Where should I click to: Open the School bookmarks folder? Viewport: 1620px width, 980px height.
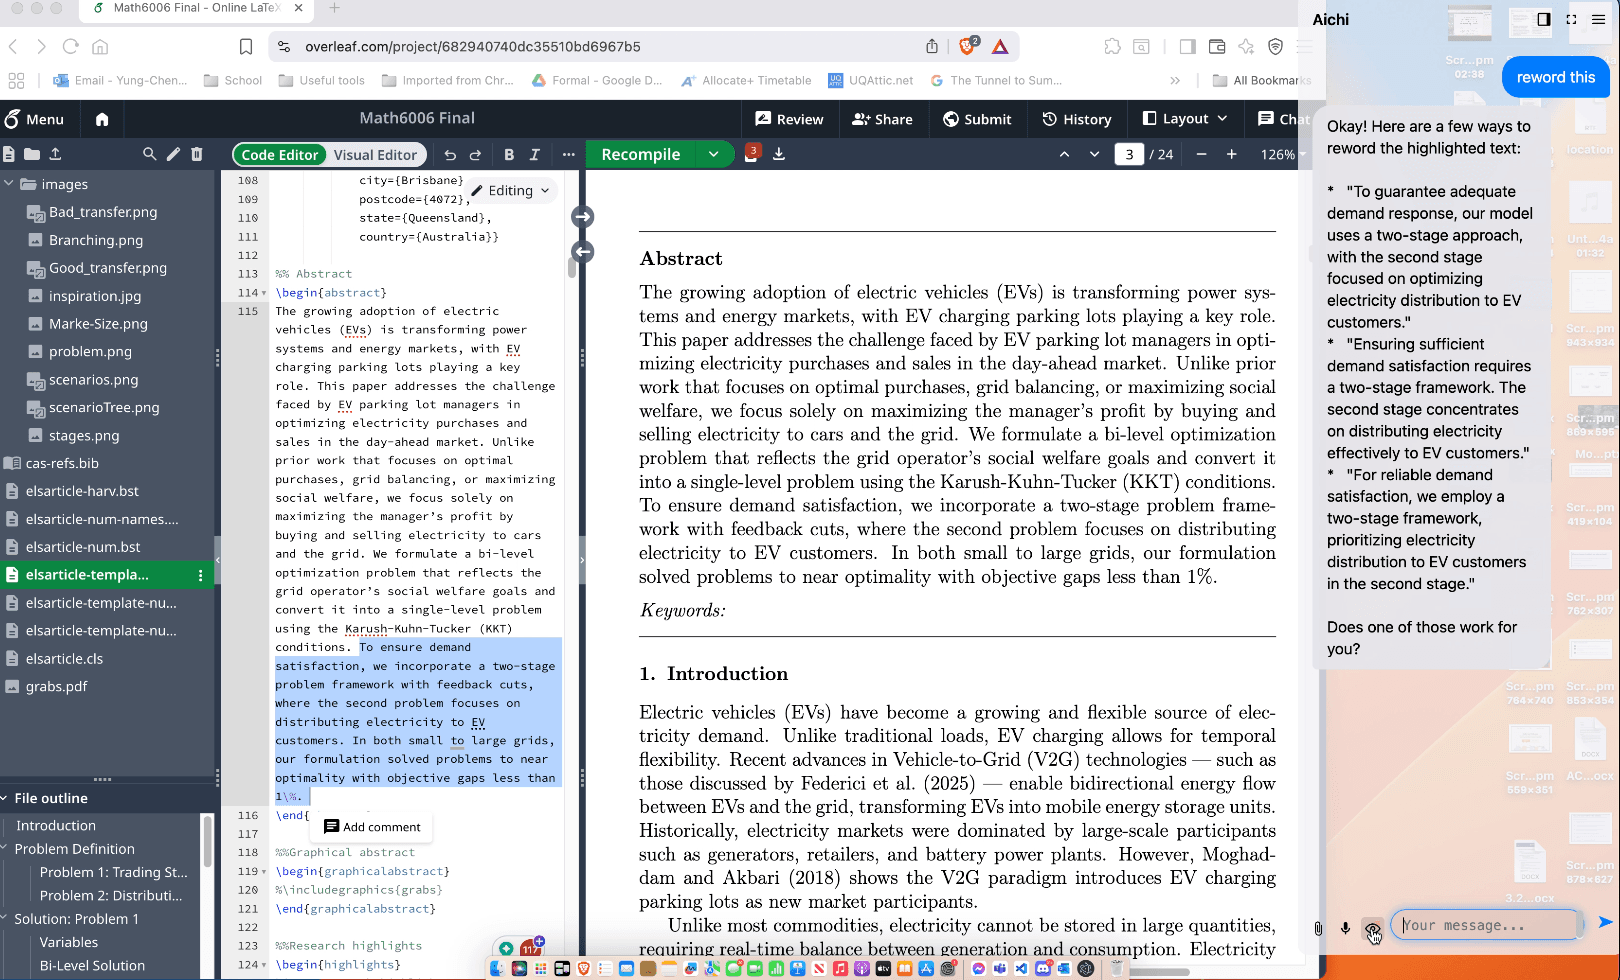(x=233, y=80)
